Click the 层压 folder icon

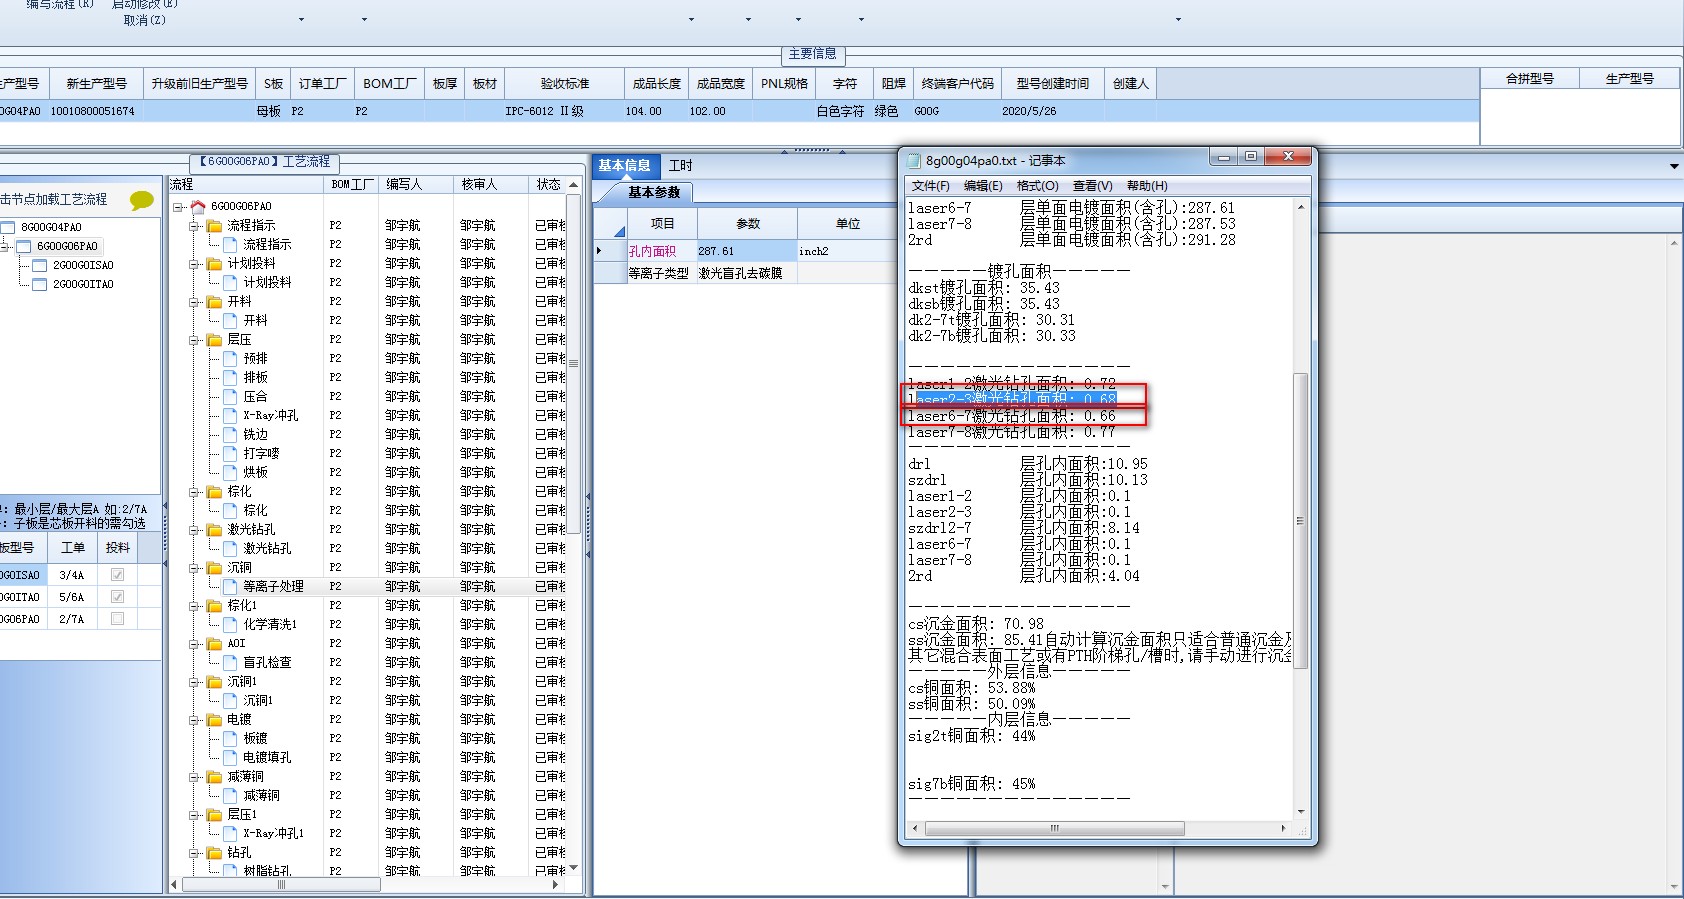click(214, 340)
